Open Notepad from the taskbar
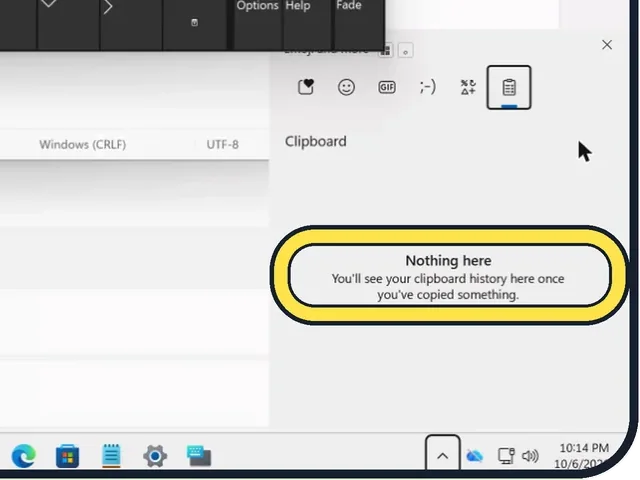640x480 pixels. [x=111, y=455]
